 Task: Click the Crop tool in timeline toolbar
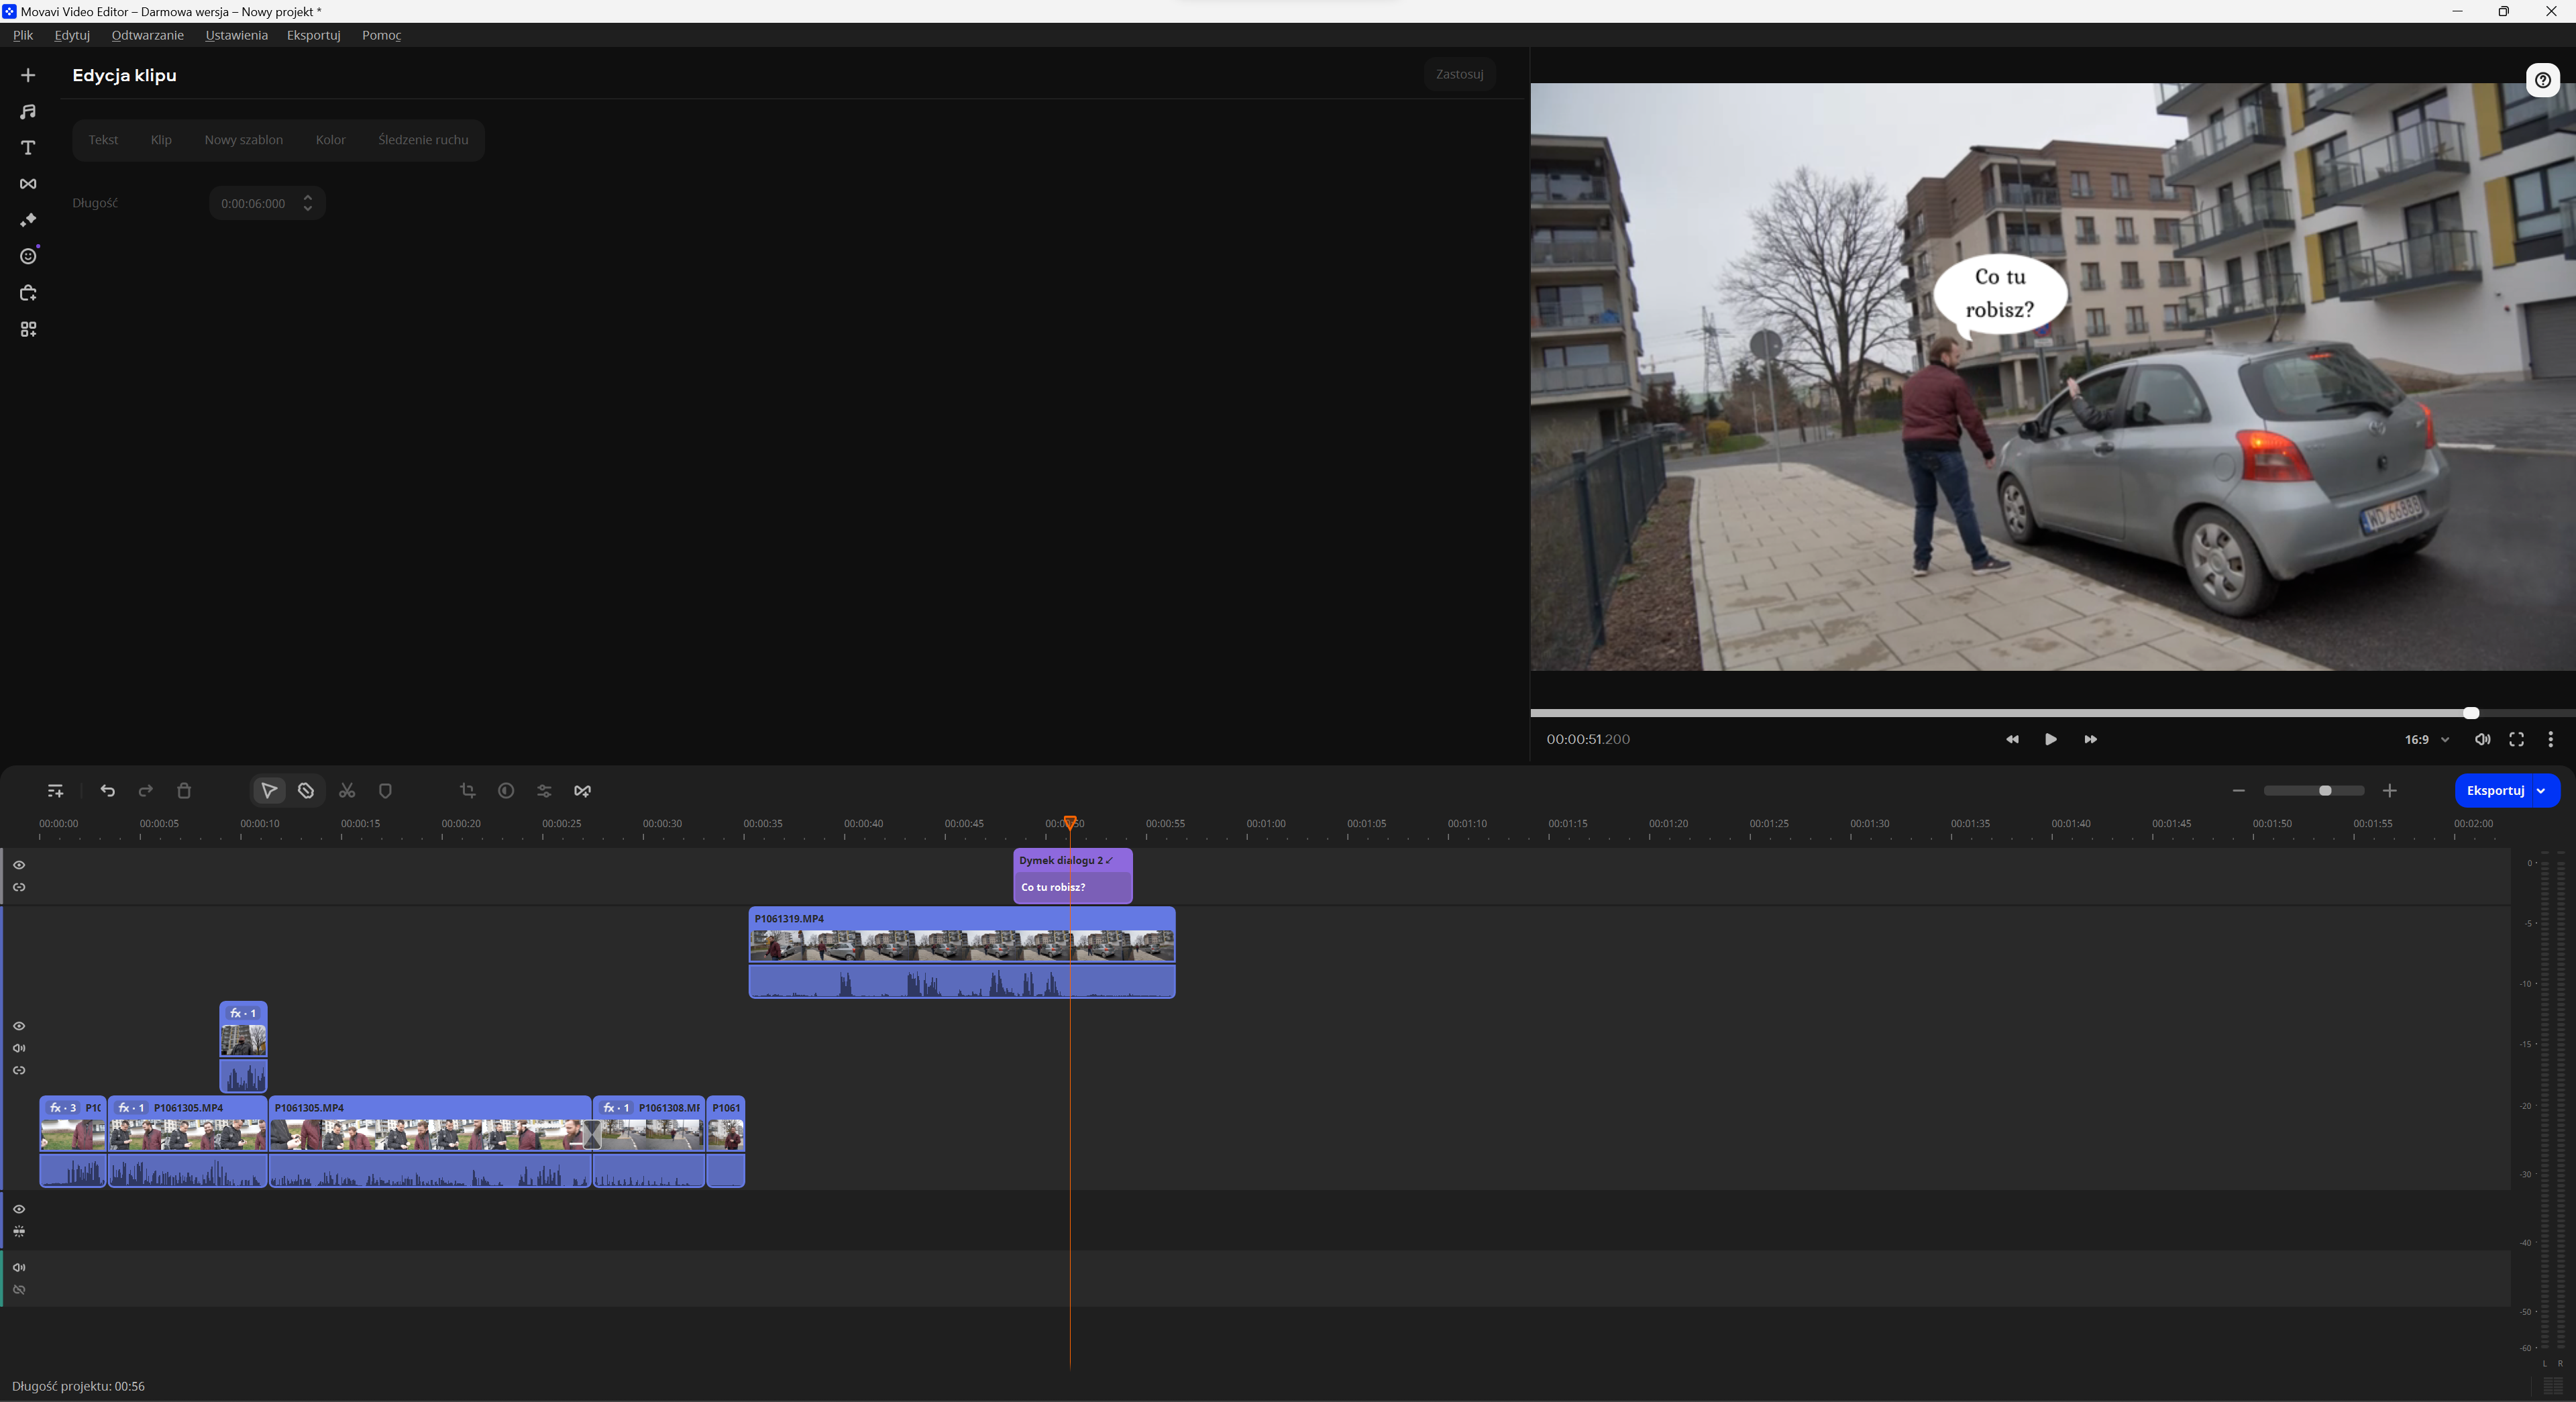click(x=467, y=791)
